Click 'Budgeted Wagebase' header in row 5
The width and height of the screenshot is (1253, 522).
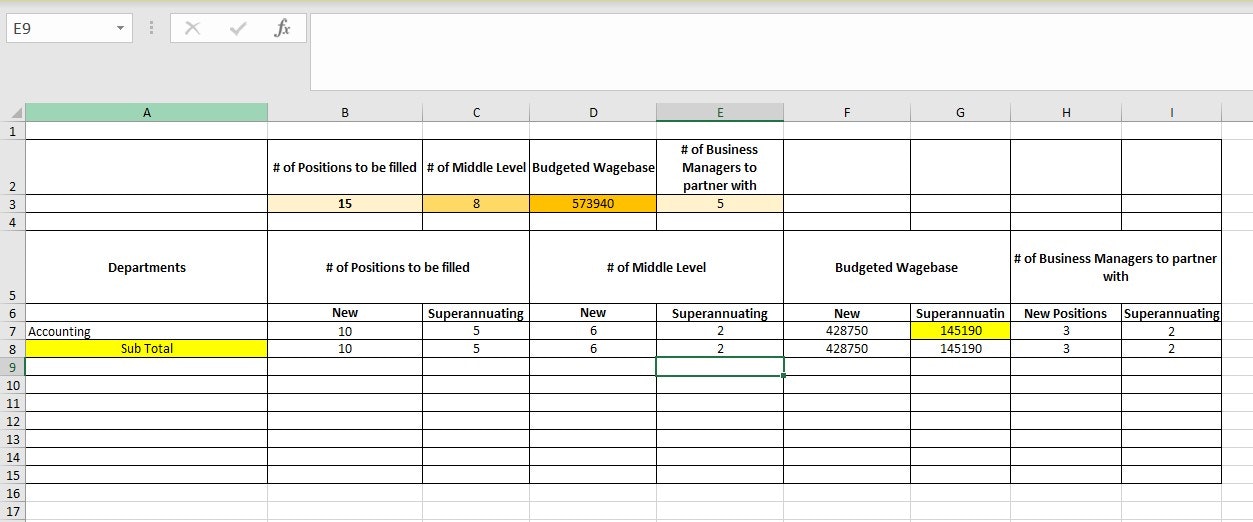897,267
